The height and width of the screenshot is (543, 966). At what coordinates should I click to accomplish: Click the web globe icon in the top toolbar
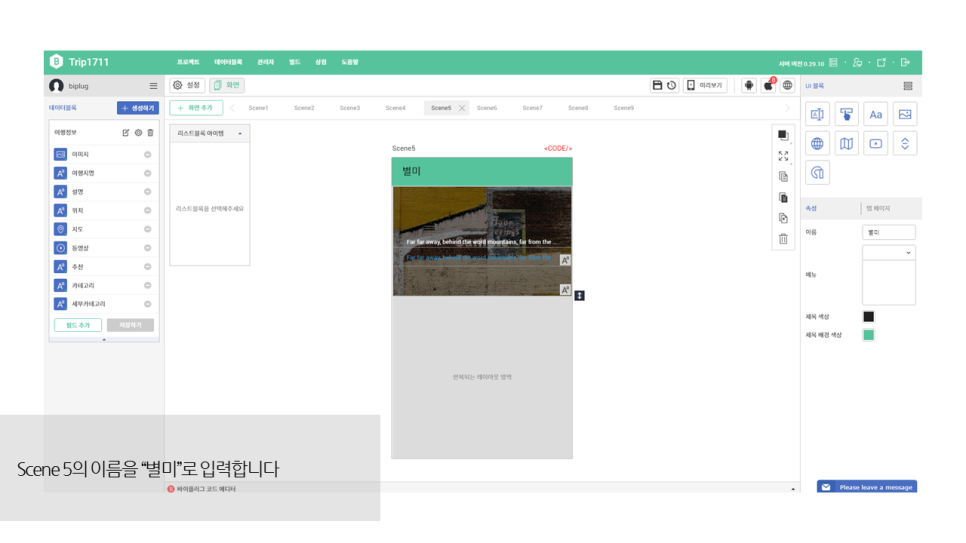tap(787, 85)
